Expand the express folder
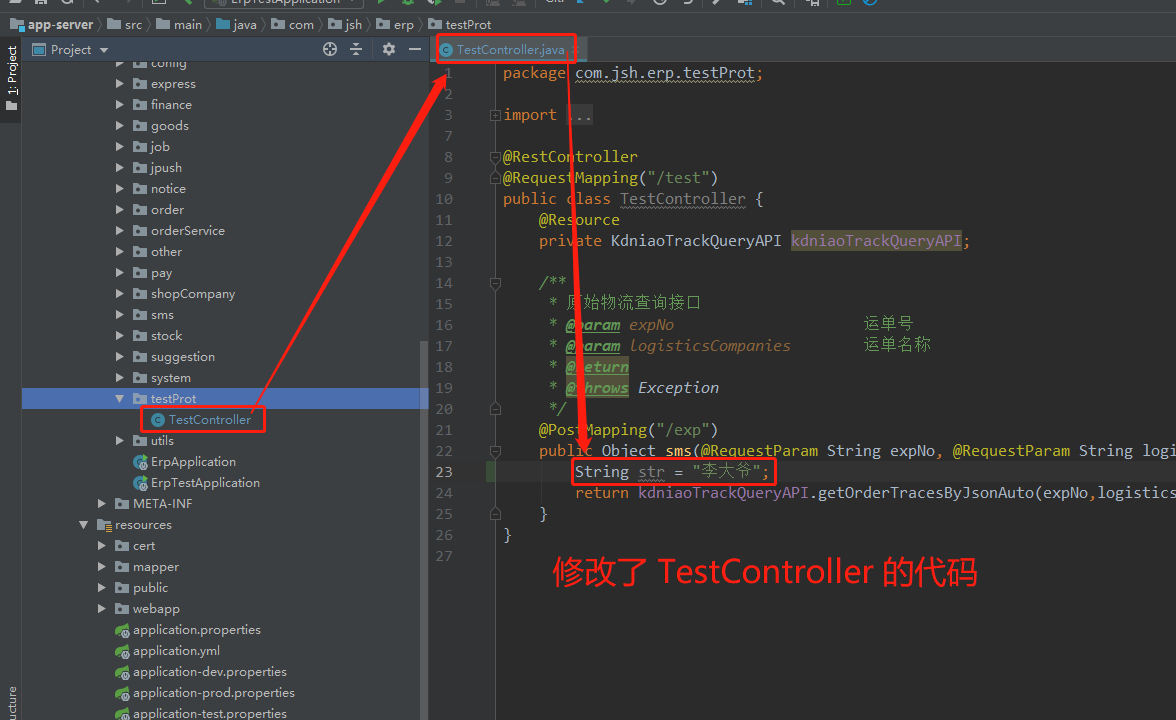This screenshot has width=1176, height=720. click(120, 84)
